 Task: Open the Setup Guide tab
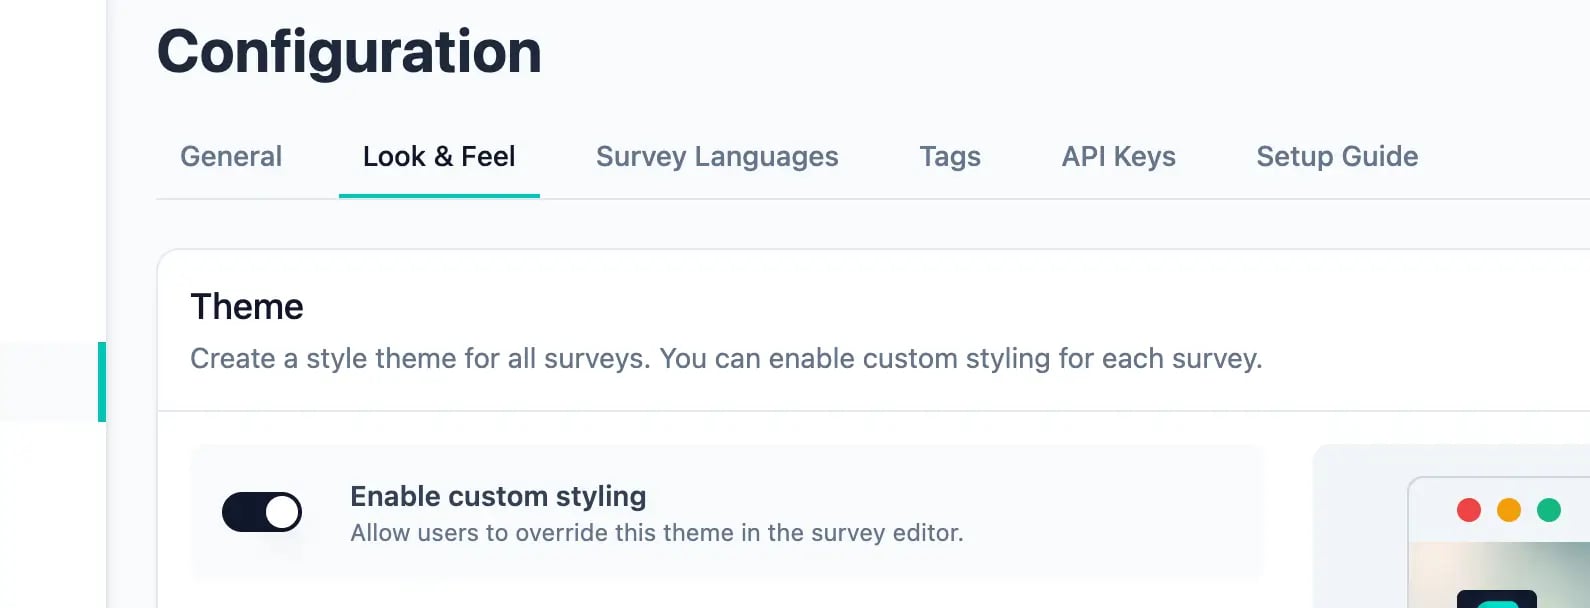point(1337,157)
